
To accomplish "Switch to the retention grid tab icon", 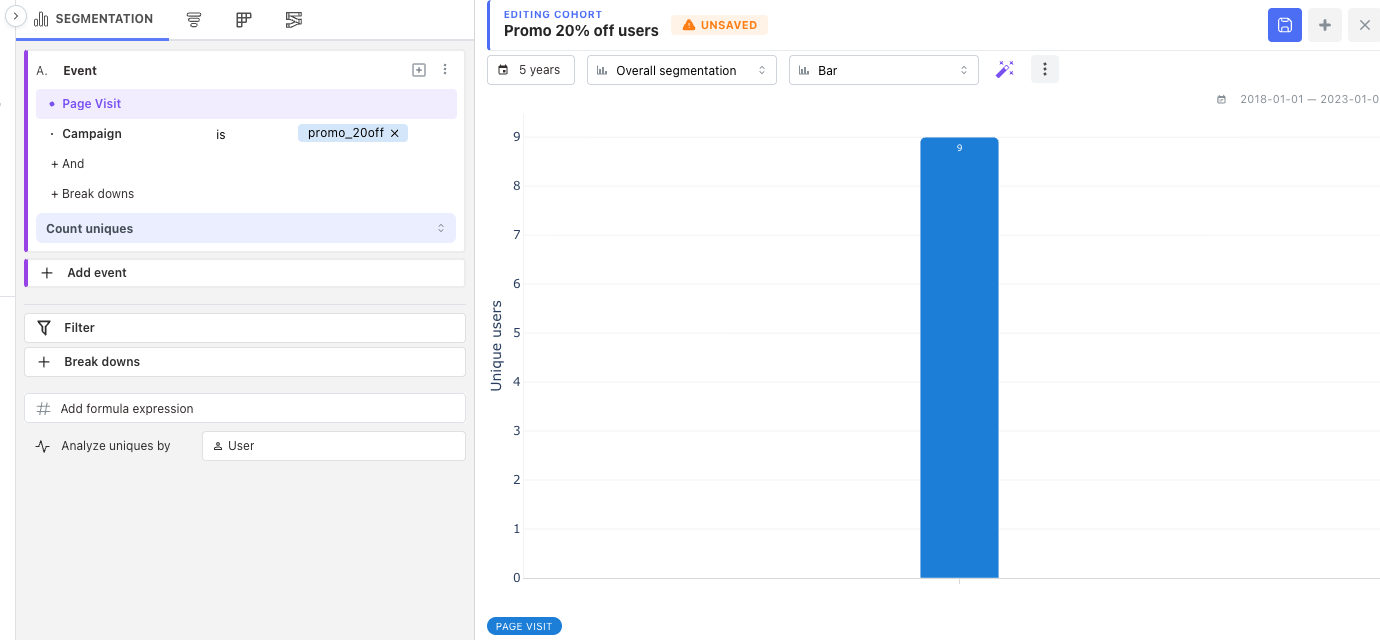I will (x=244, y=20).
